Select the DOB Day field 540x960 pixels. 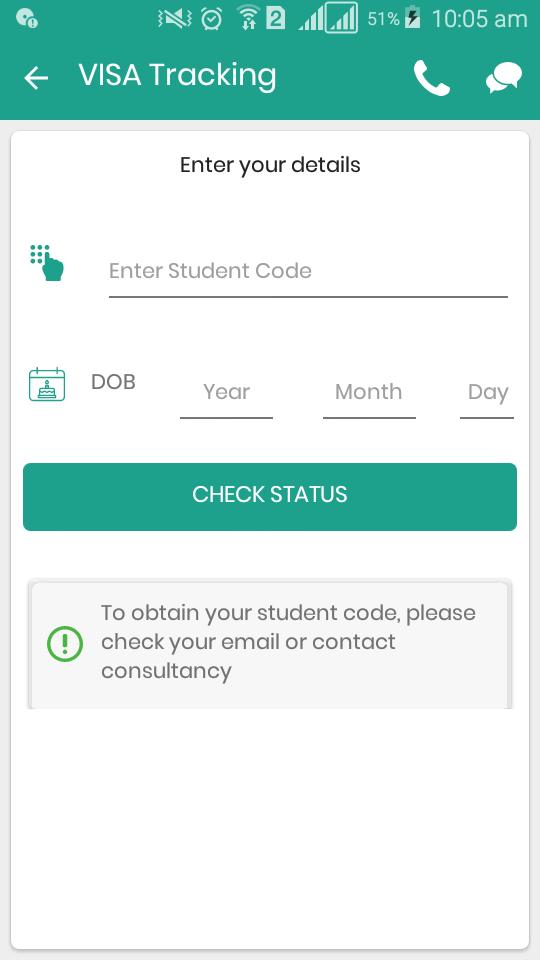pos(487,392)
